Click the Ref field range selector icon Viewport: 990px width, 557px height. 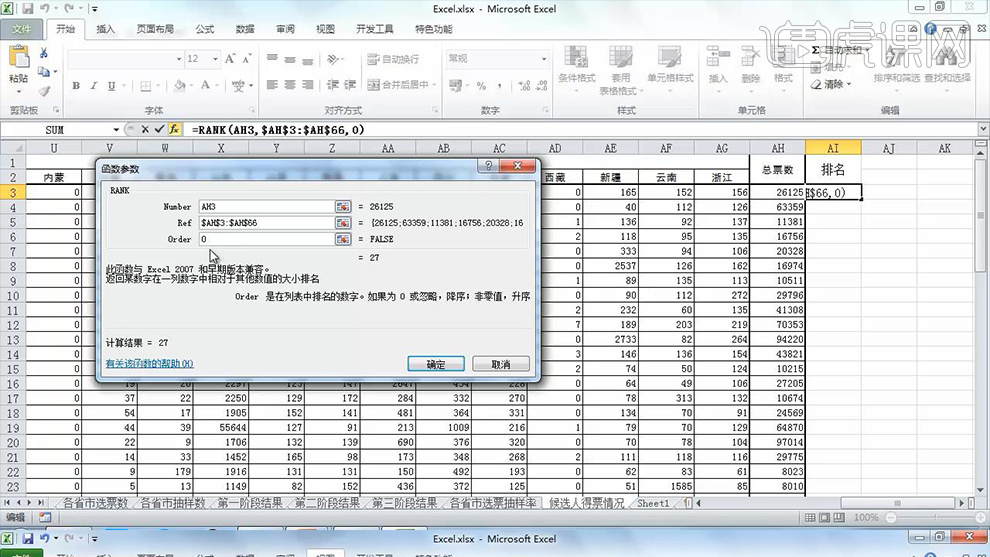click(x=343, y=223)
